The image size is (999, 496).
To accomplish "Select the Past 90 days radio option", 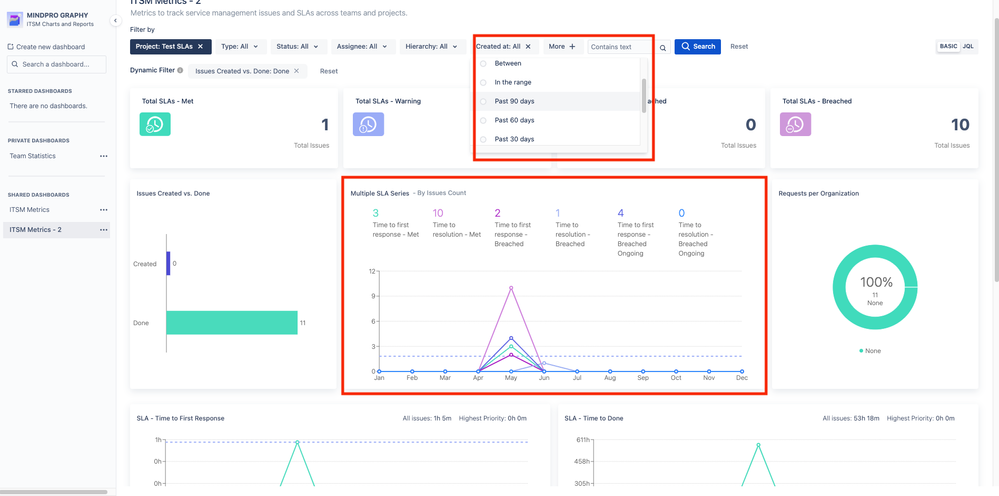I will 484,102.
